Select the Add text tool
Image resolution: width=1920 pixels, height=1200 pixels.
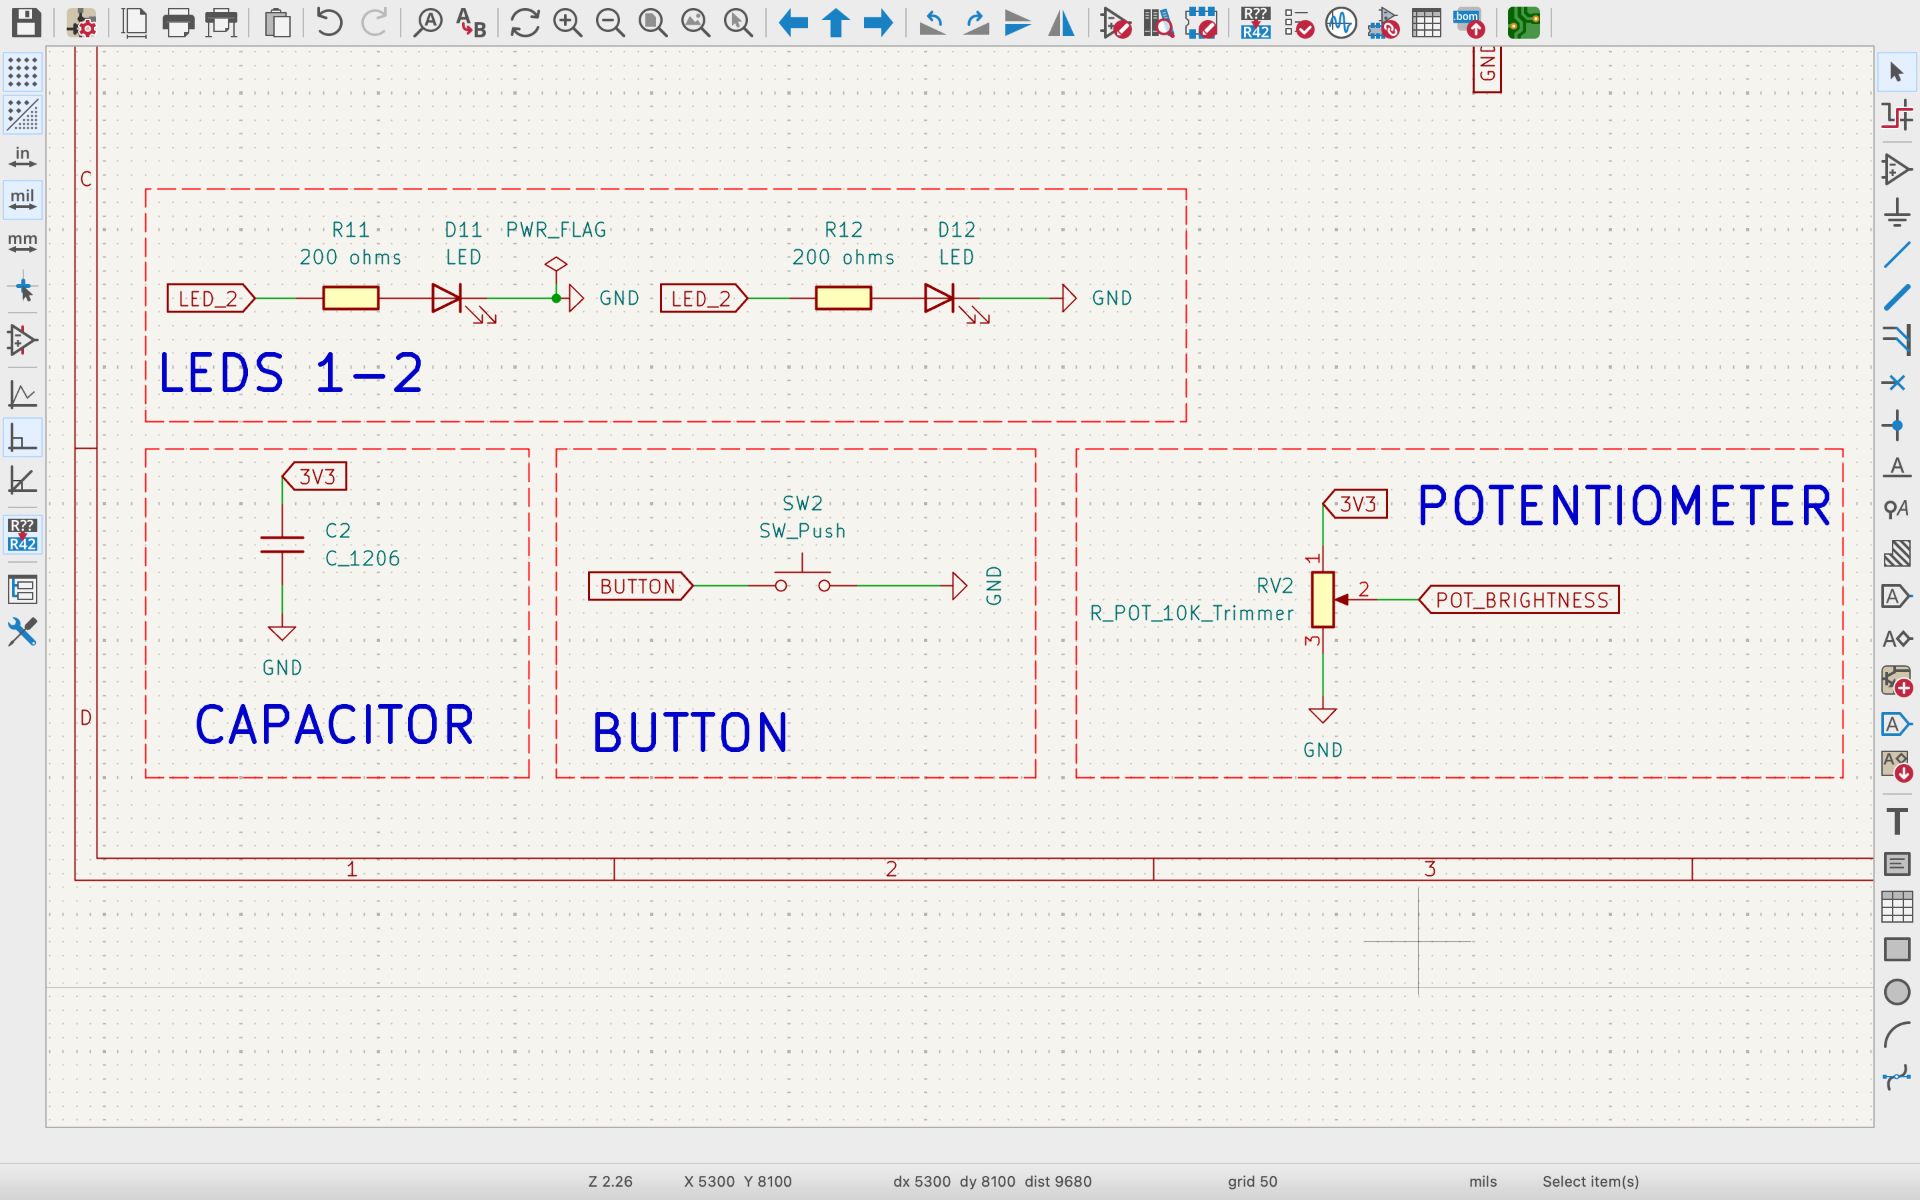click(1896, 821)
